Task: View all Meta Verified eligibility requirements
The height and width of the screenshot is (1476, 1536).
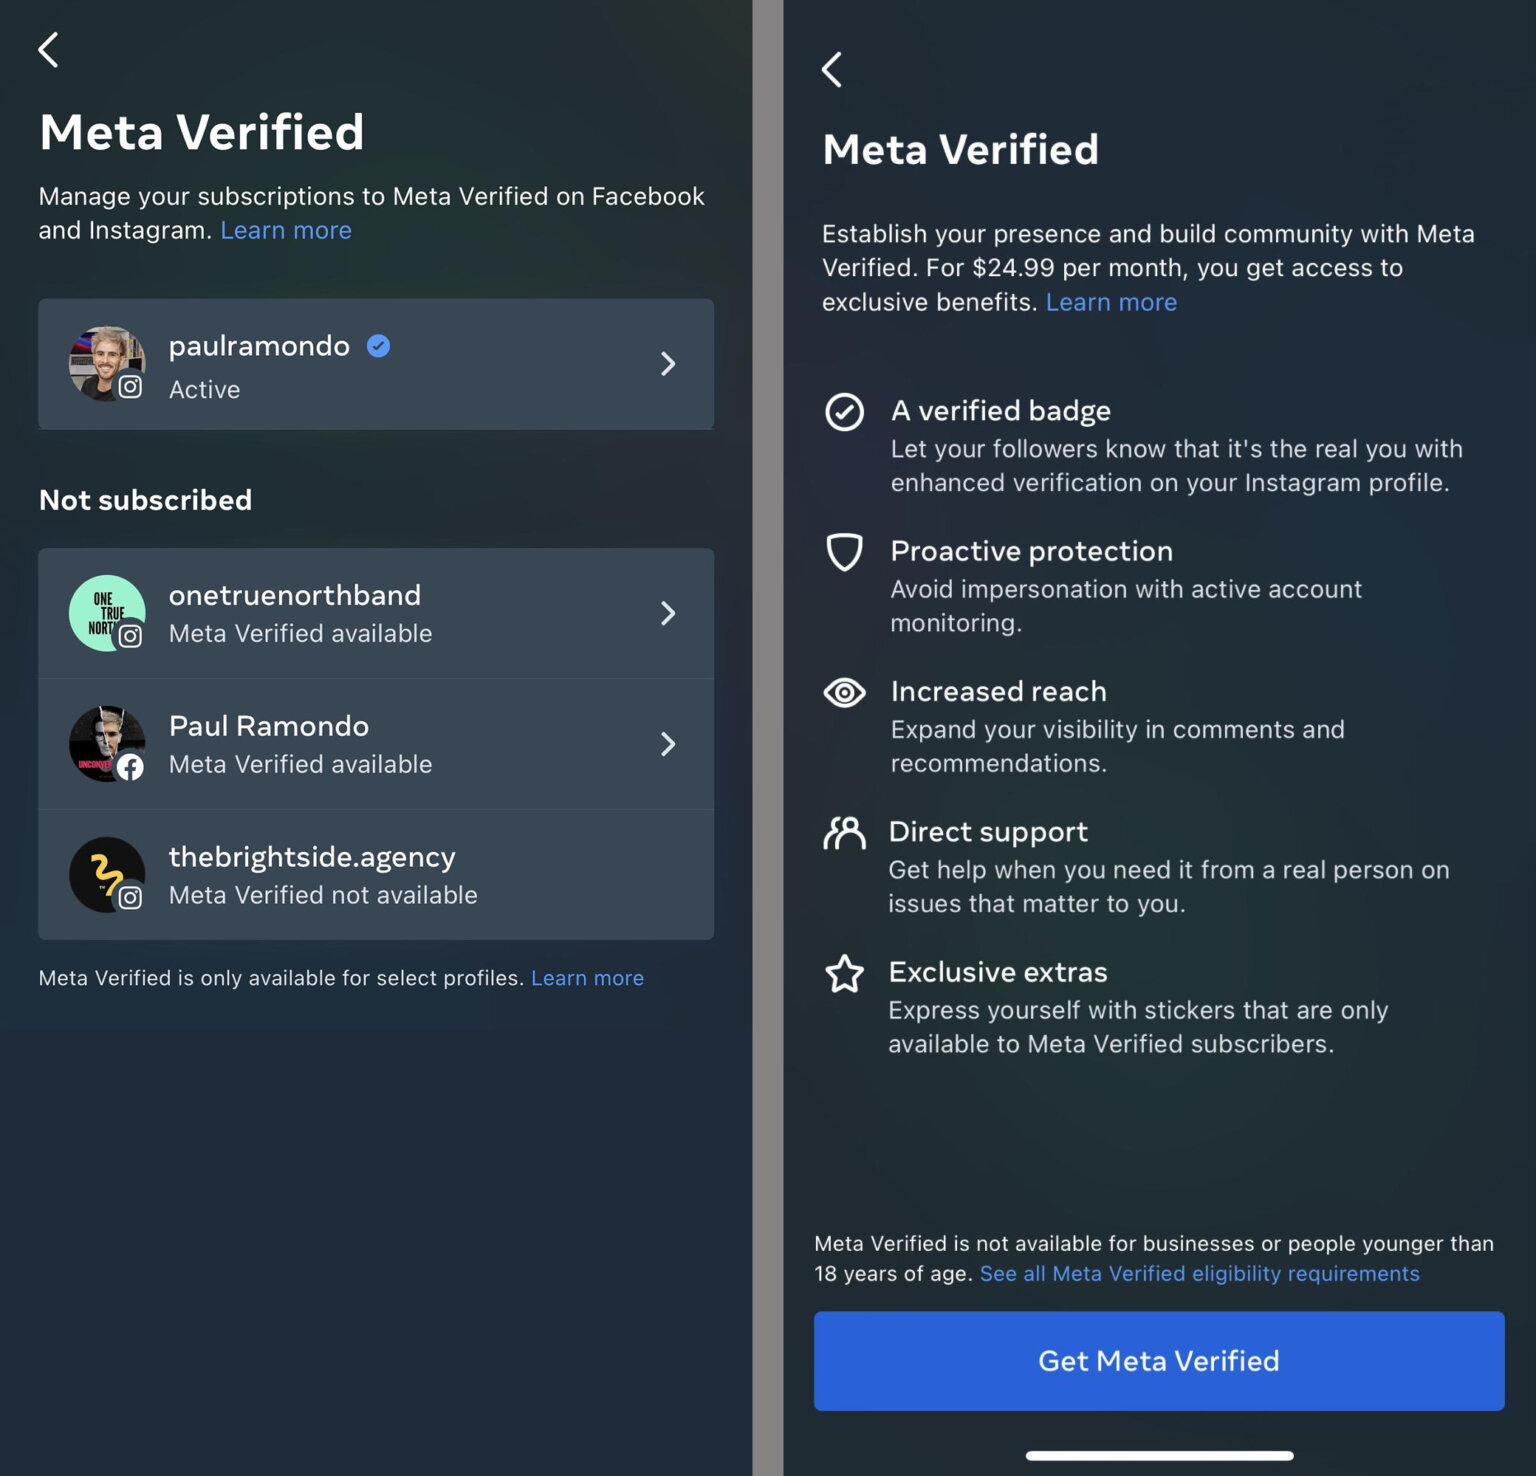Action: pyautogui.click(x=1200, y=1273)
